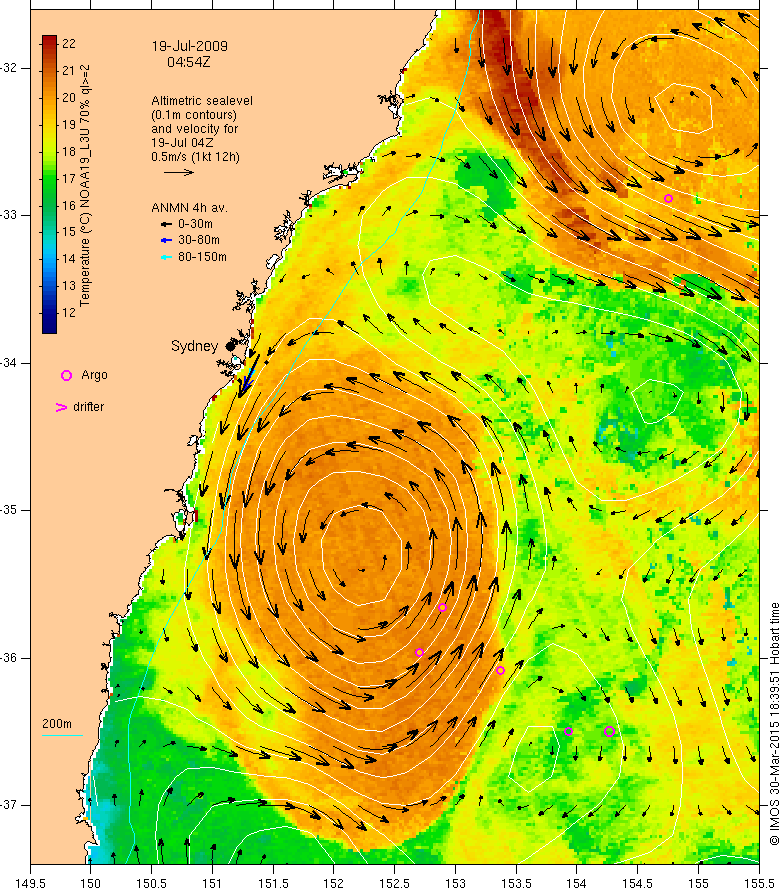Click the Argo marker near 36°S 152.7°E
This screenshot has height=890, width=780.
point(420,652)
